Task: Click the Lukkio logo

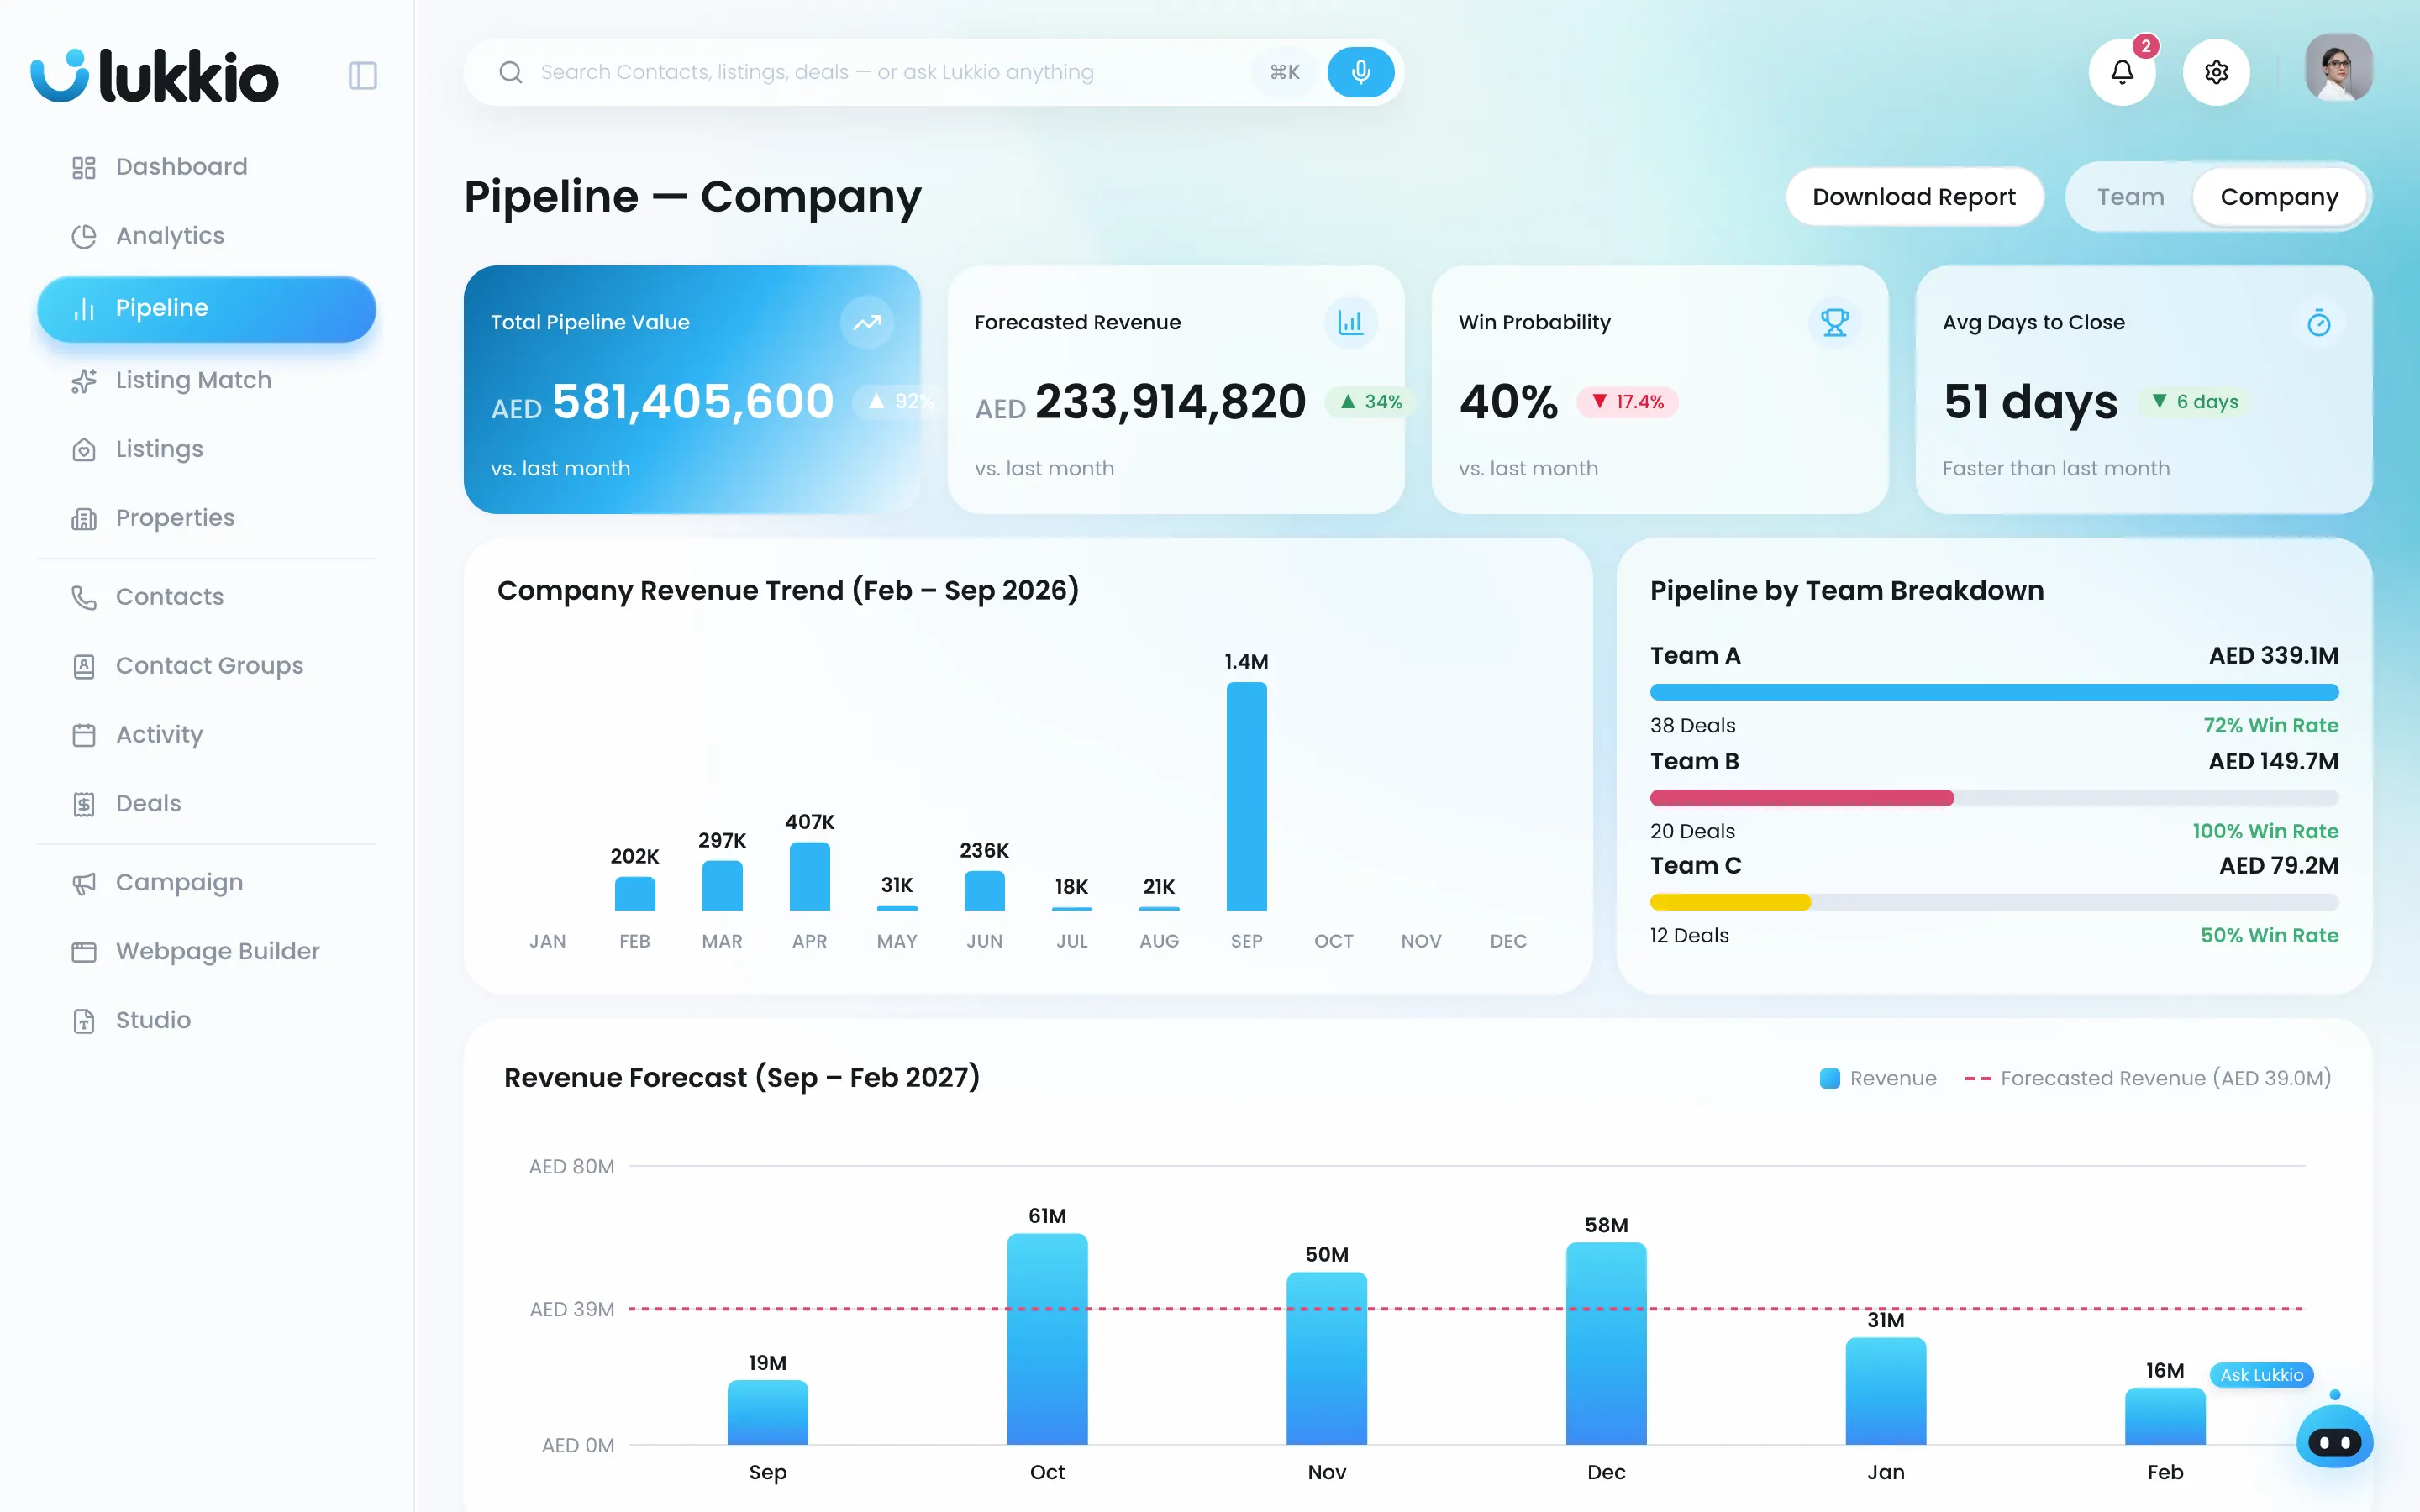Action: point(155,75)
